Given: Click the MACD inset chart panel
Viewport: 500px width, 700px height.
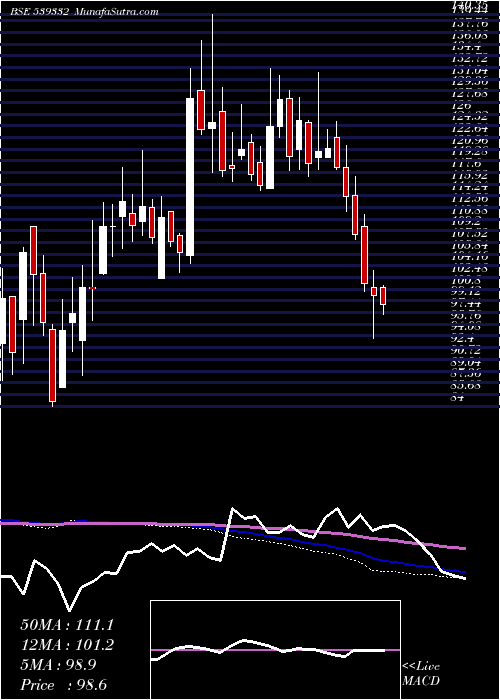Looking at the screenshot, I should pos(275,650).
